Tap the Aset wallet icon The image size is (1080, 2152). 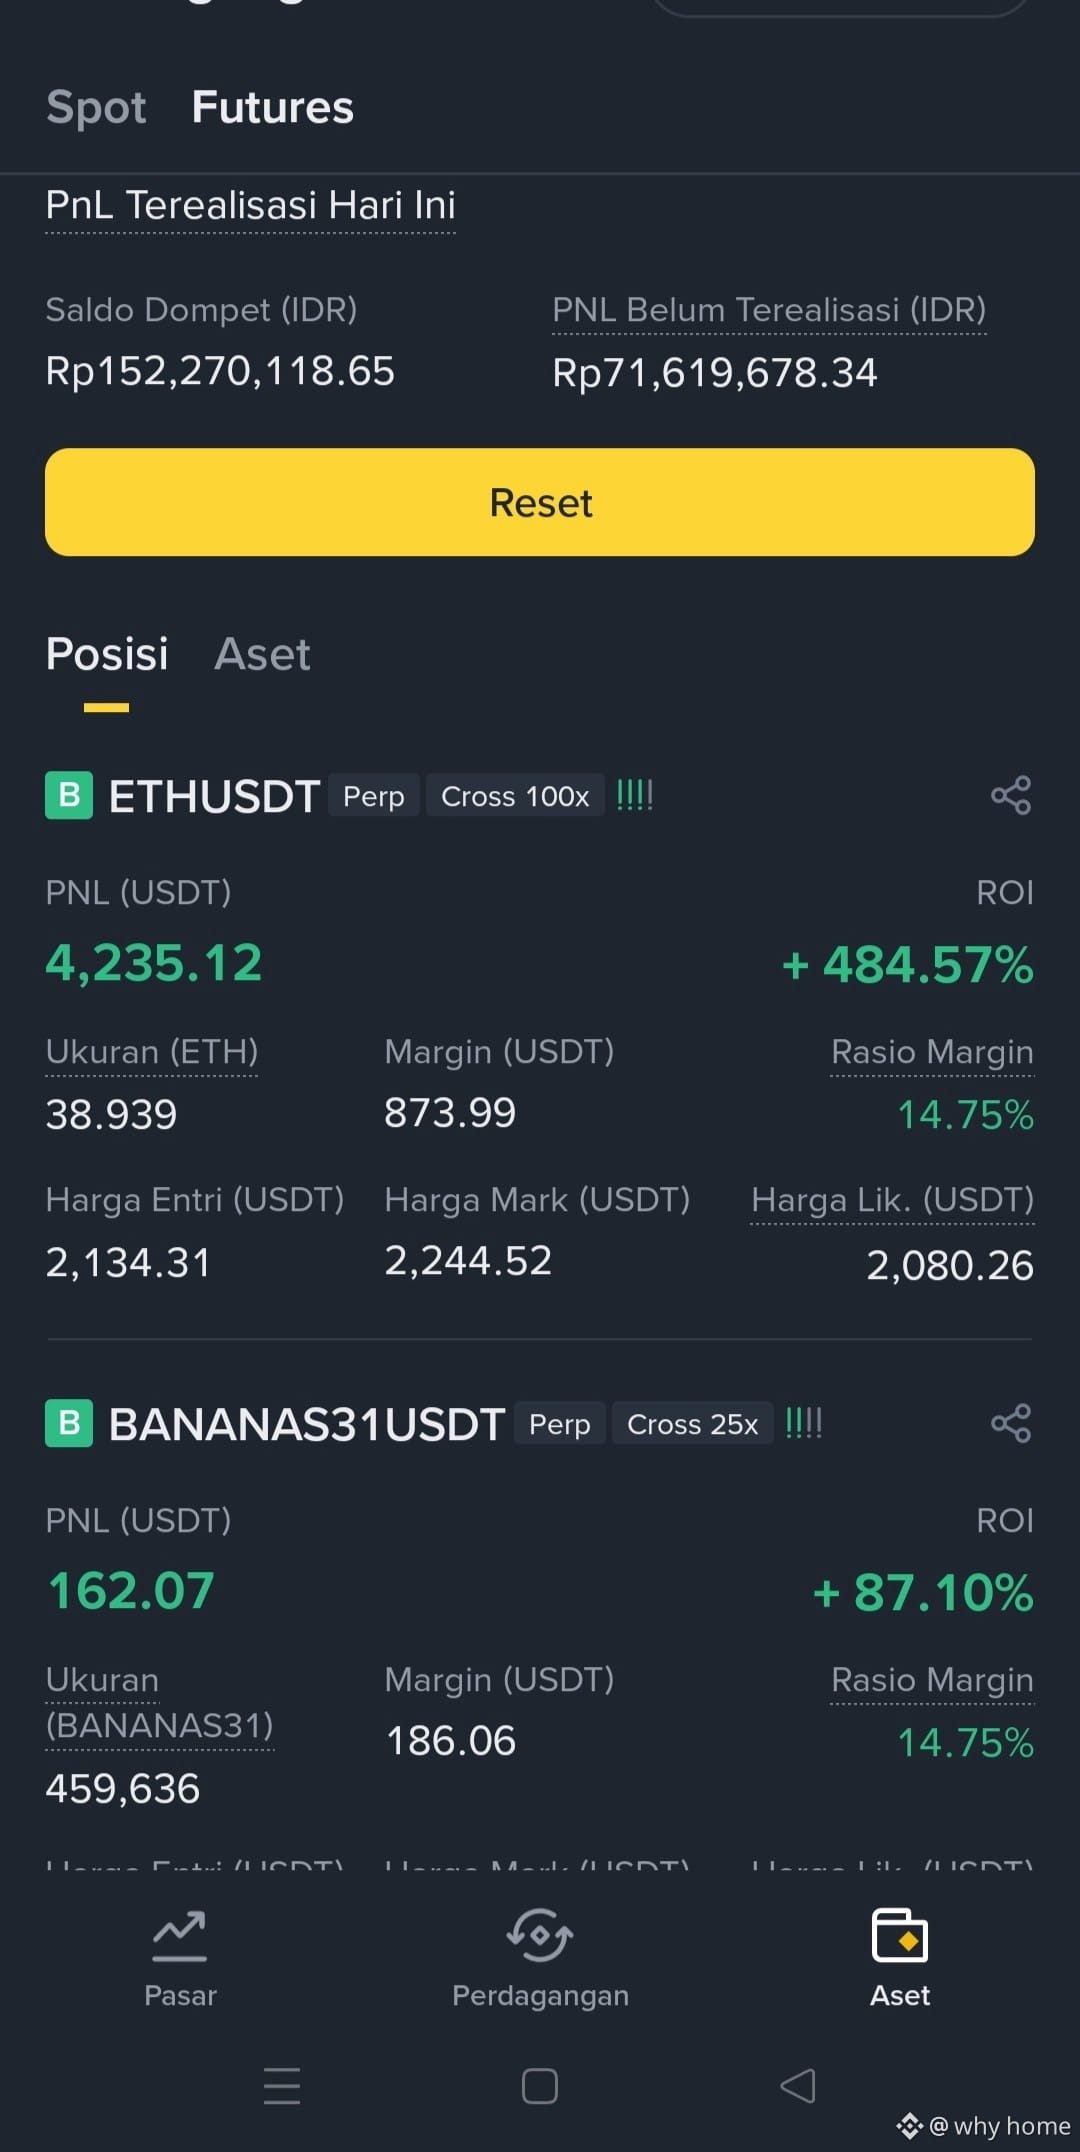(900, 1936)
